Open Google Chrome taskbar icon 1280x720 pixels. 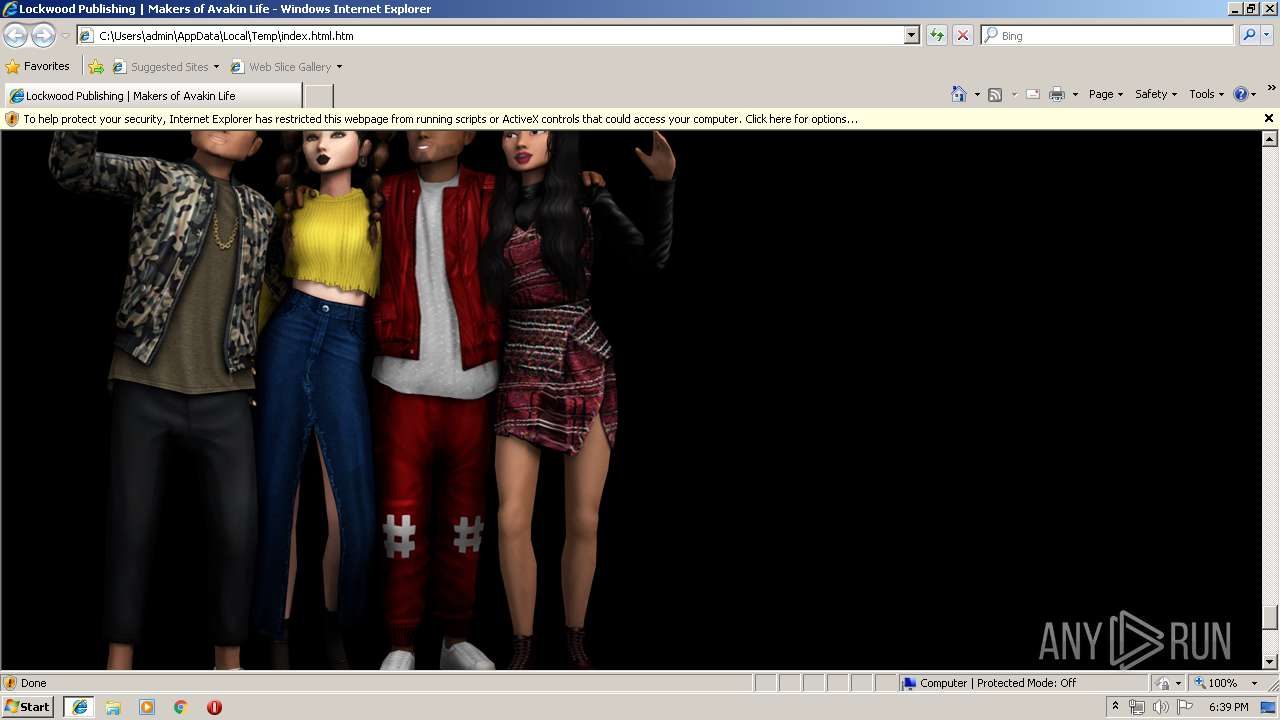click(181, 707)
